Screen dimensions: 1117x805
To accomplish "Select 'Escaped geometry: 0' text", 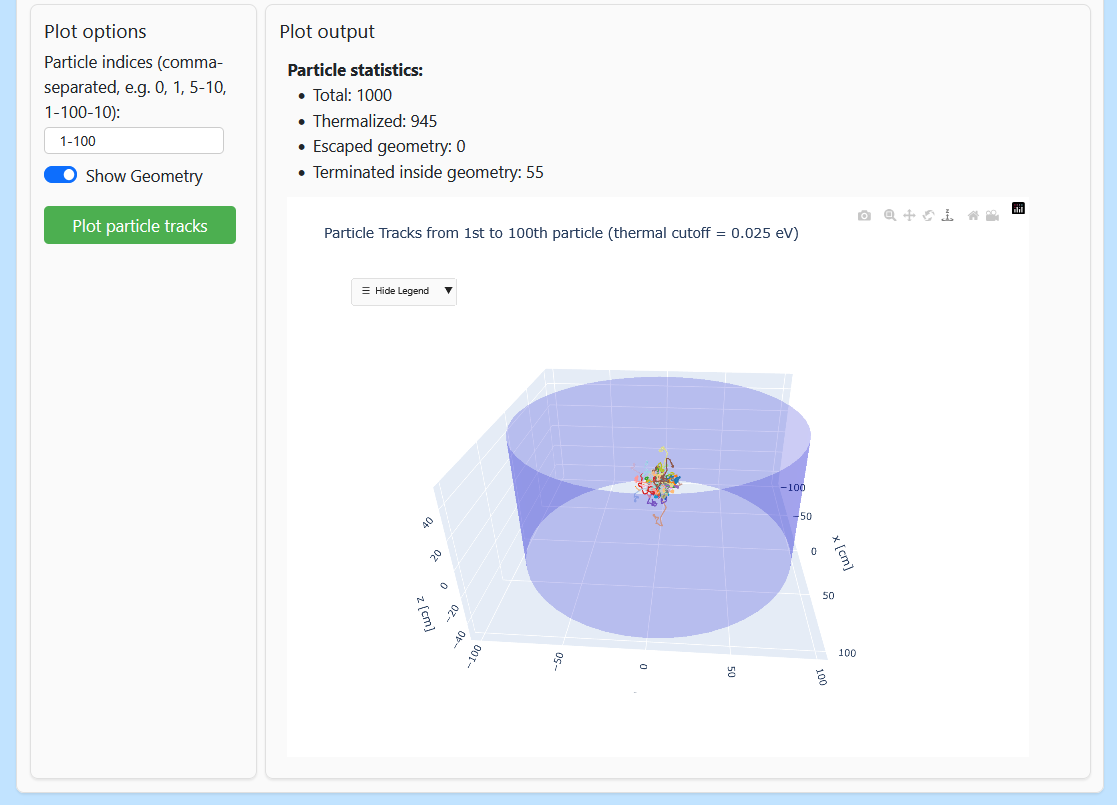I will click(389, 147).
